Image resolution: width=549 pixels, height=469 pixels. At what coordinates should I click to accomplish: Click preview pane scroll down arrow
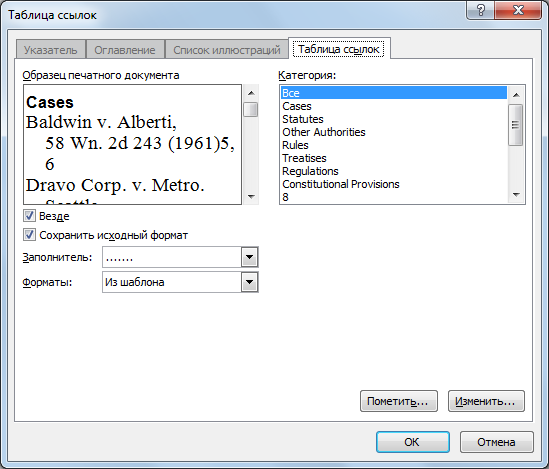pyautogui.click(x=251, y=196)
